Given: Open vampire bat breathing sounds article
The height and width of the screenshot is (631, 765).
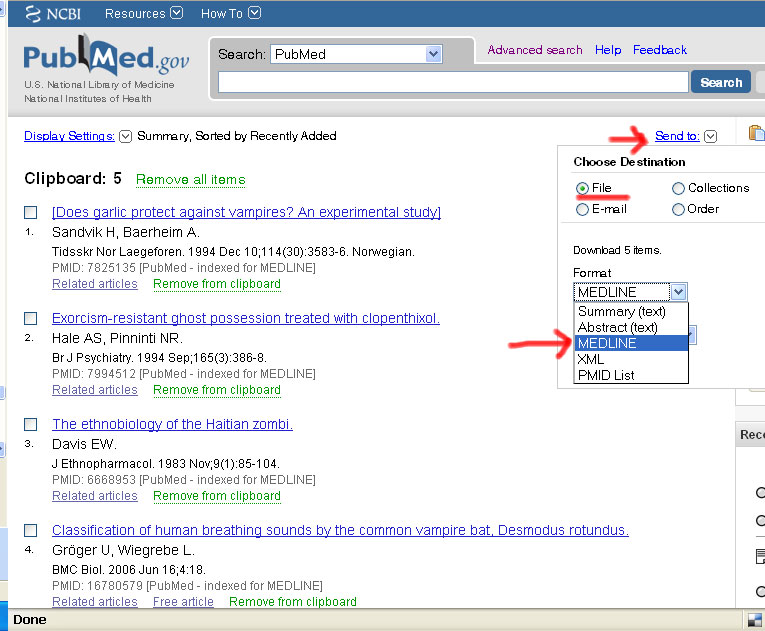Looking at the screenshot, I should pyautogui.click(x=340, y=530).
